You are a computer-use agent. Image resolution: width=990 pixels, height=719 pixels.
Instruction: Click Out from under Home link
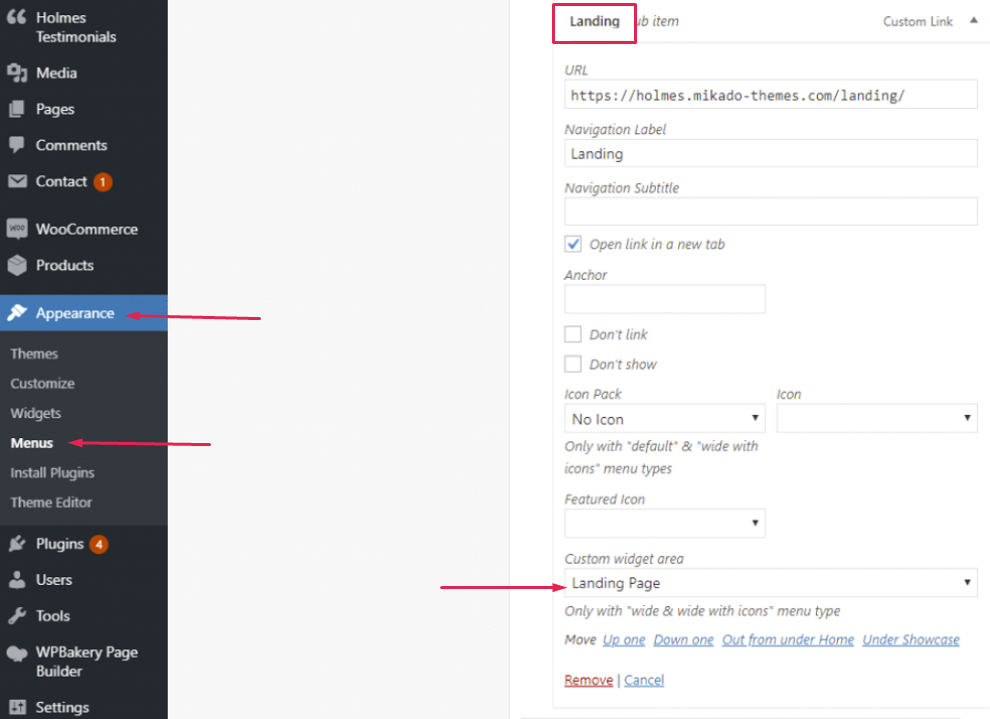pos(788,639)
